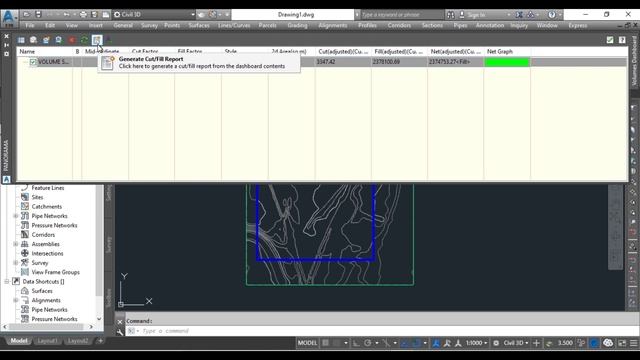Select Corridors in the Toolspace tree
This screenshot has width=640, height=360.
point(43,235)
